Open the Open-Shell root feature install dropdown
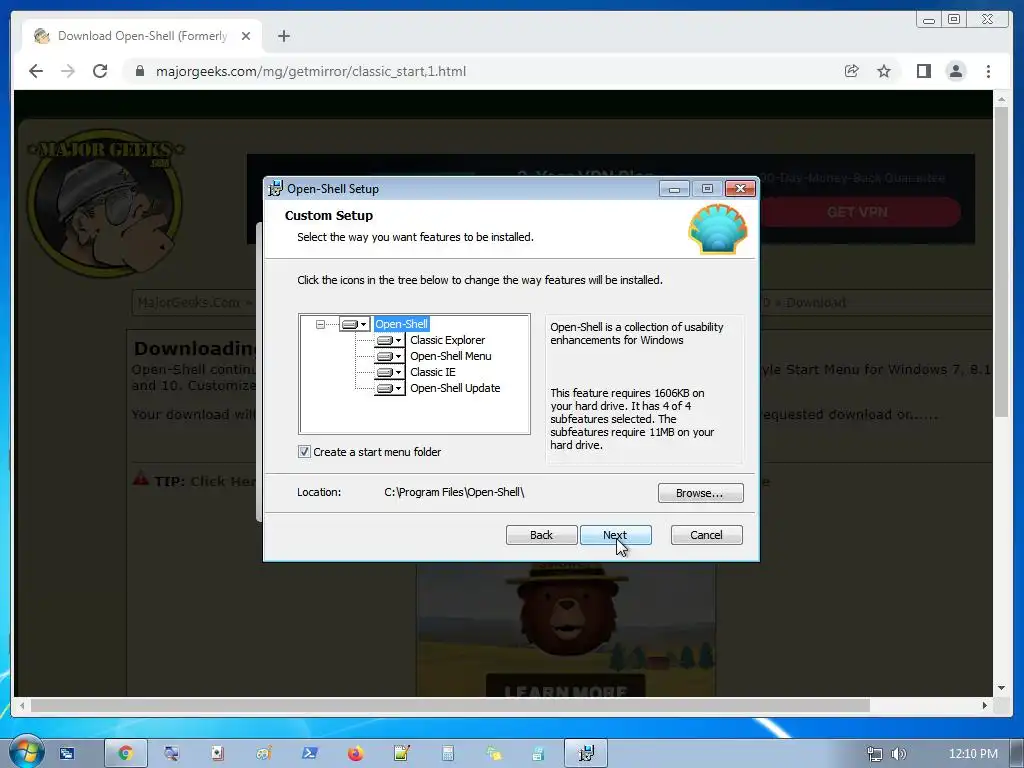The image size is (1024, 768). (x=355, y=324)
